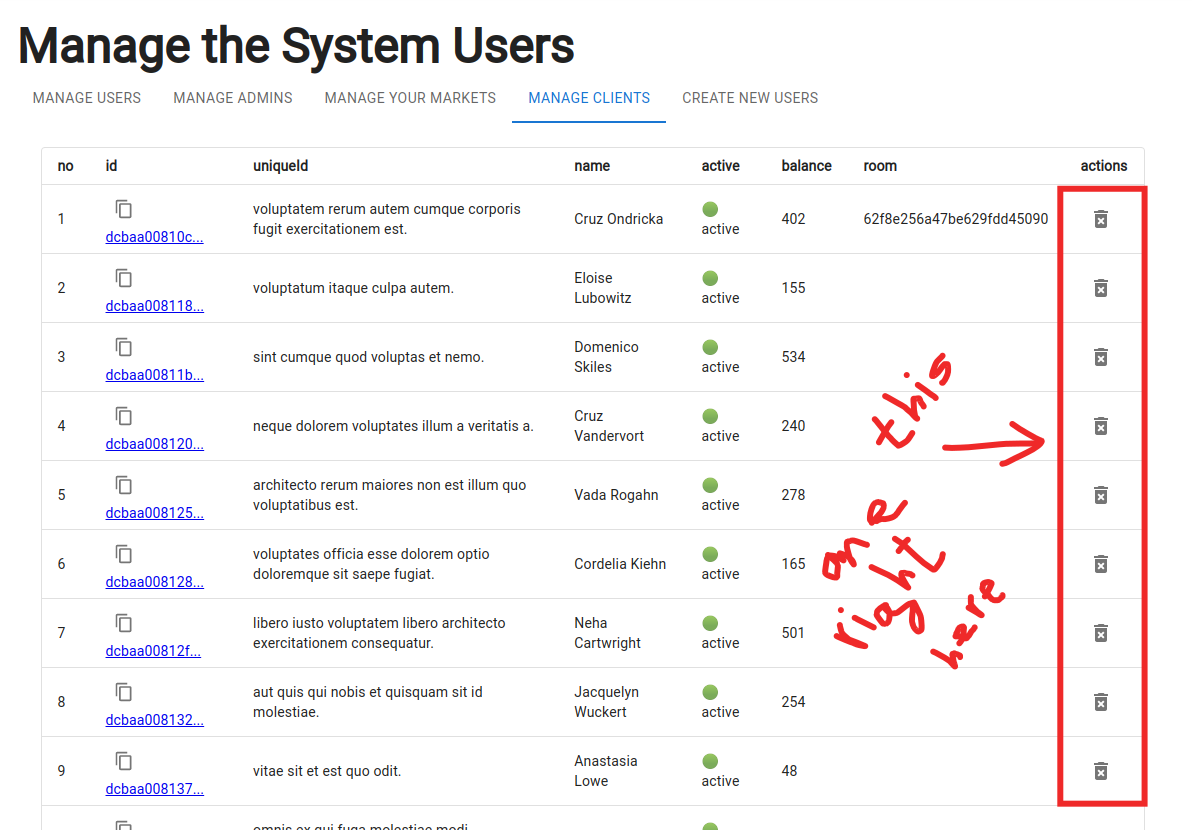Image resolution: width=1192 pixels, height=830 pixels.
Task: Click the Manage the System Users heading
Action: coord(296,46)
